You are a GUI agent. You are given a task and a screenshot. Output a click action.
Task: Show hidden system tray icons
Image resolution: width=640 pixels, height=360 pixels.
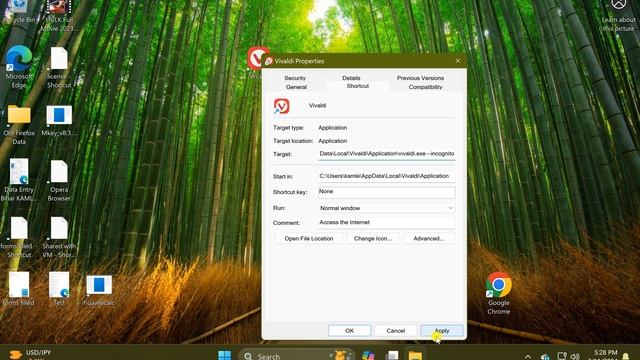[528, 356]
